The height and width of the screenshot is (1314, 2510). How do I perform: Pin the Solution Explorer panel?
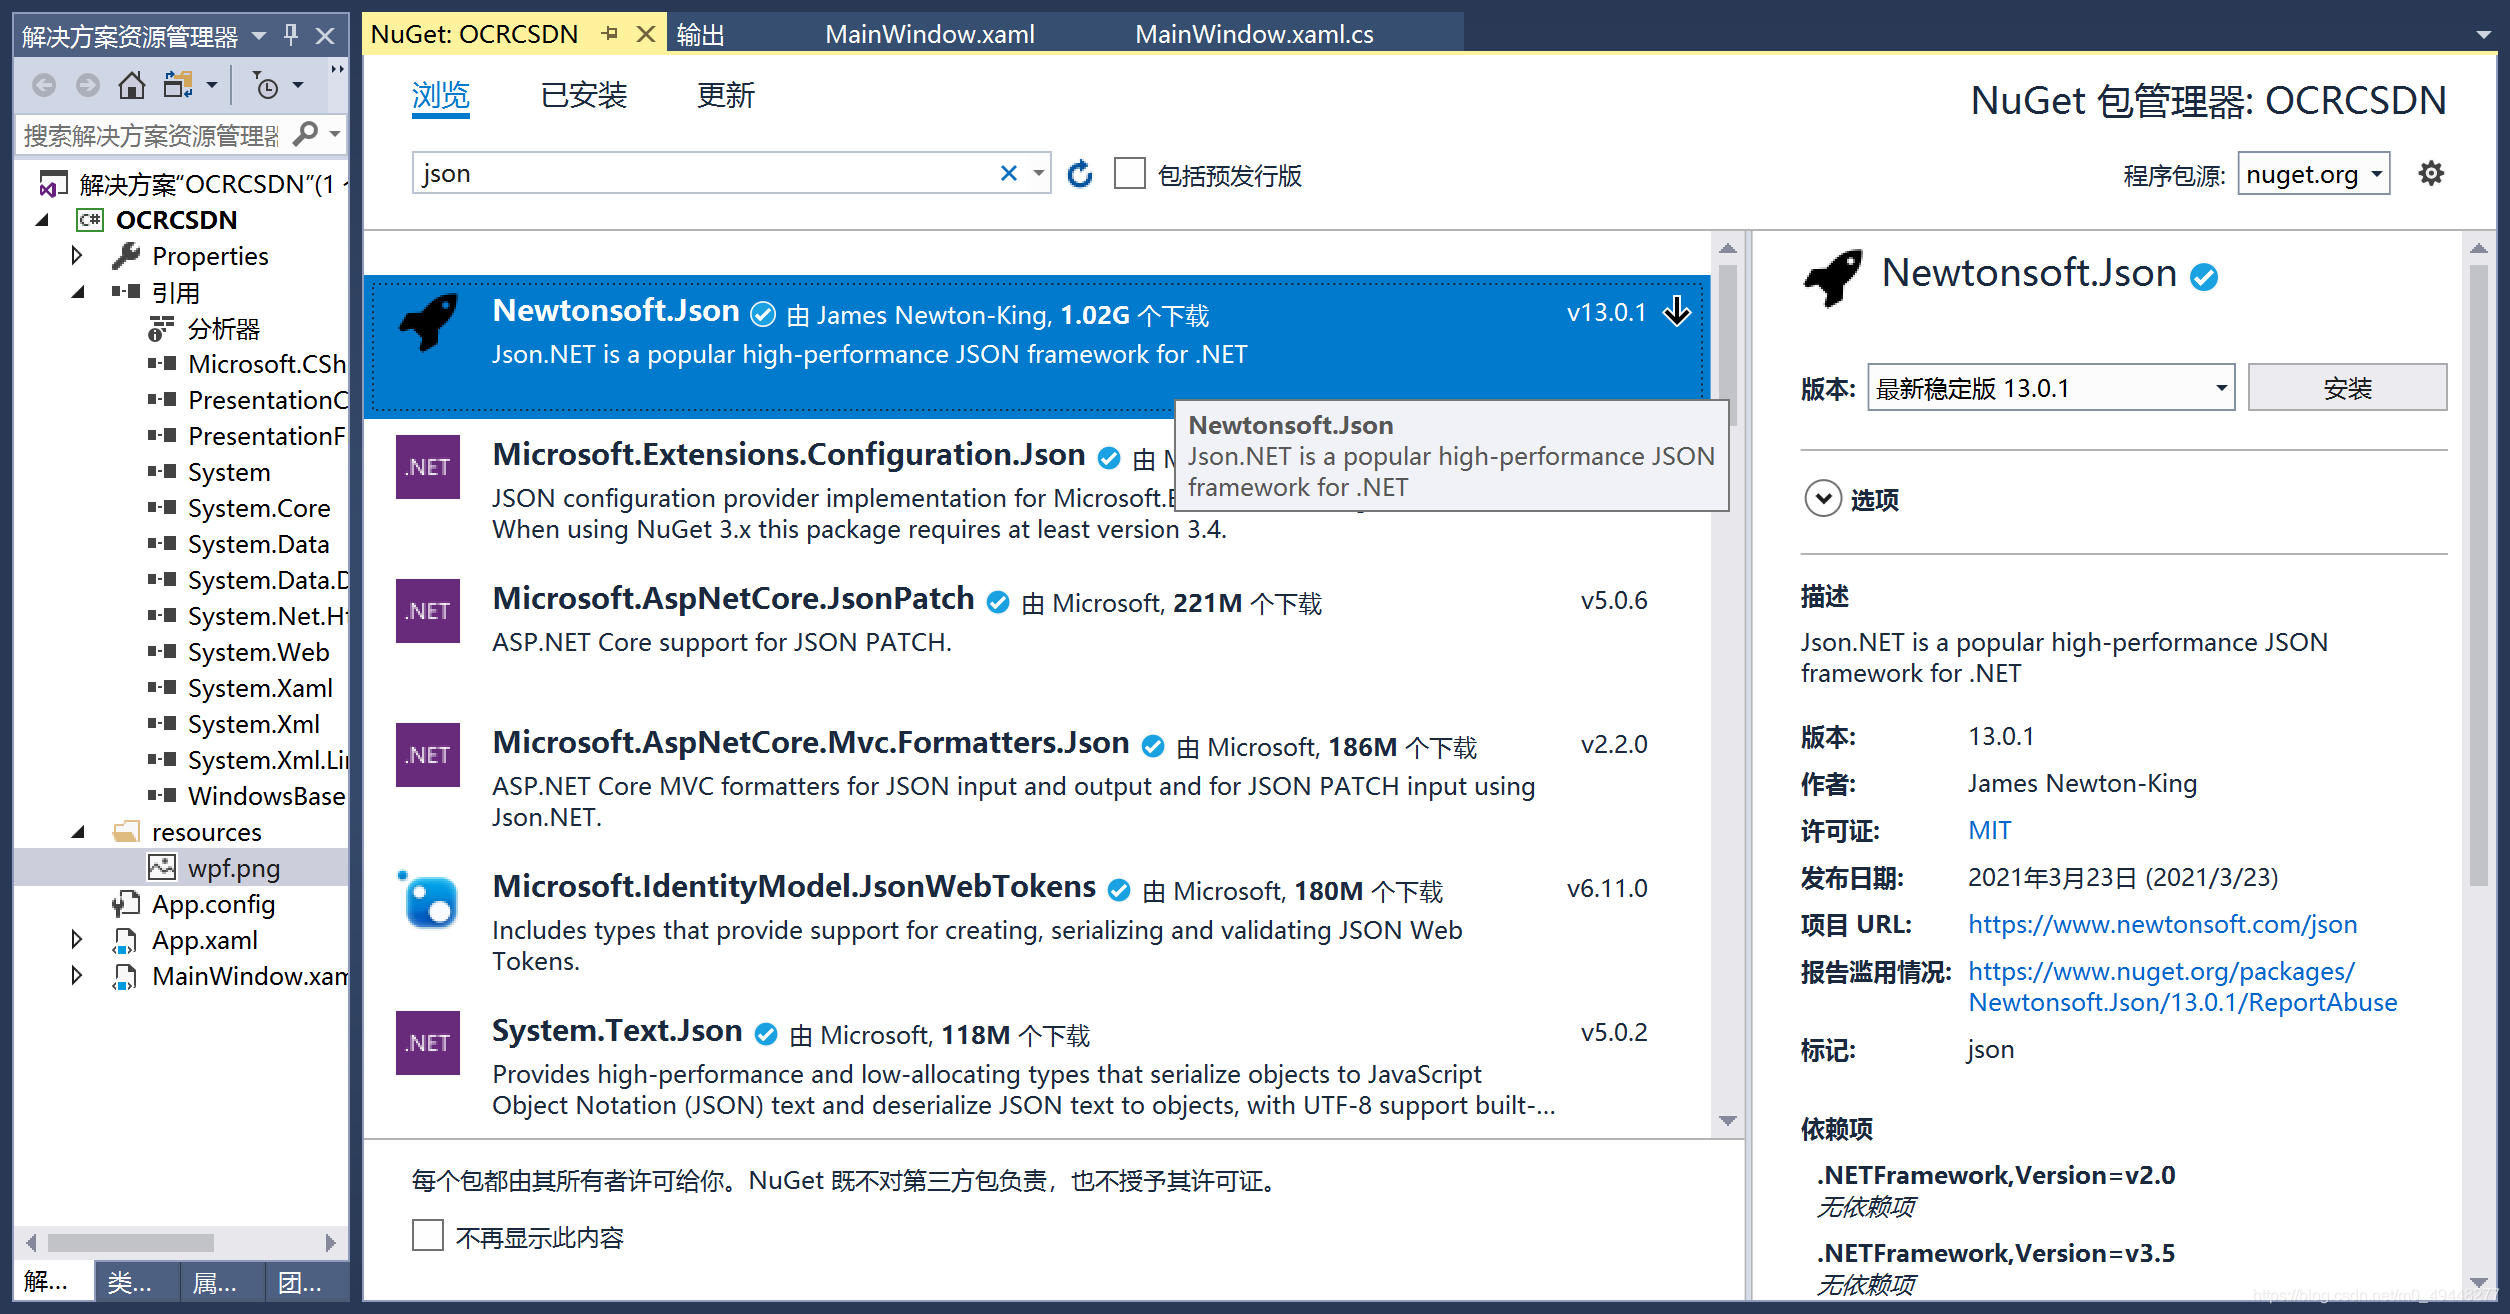291,36
